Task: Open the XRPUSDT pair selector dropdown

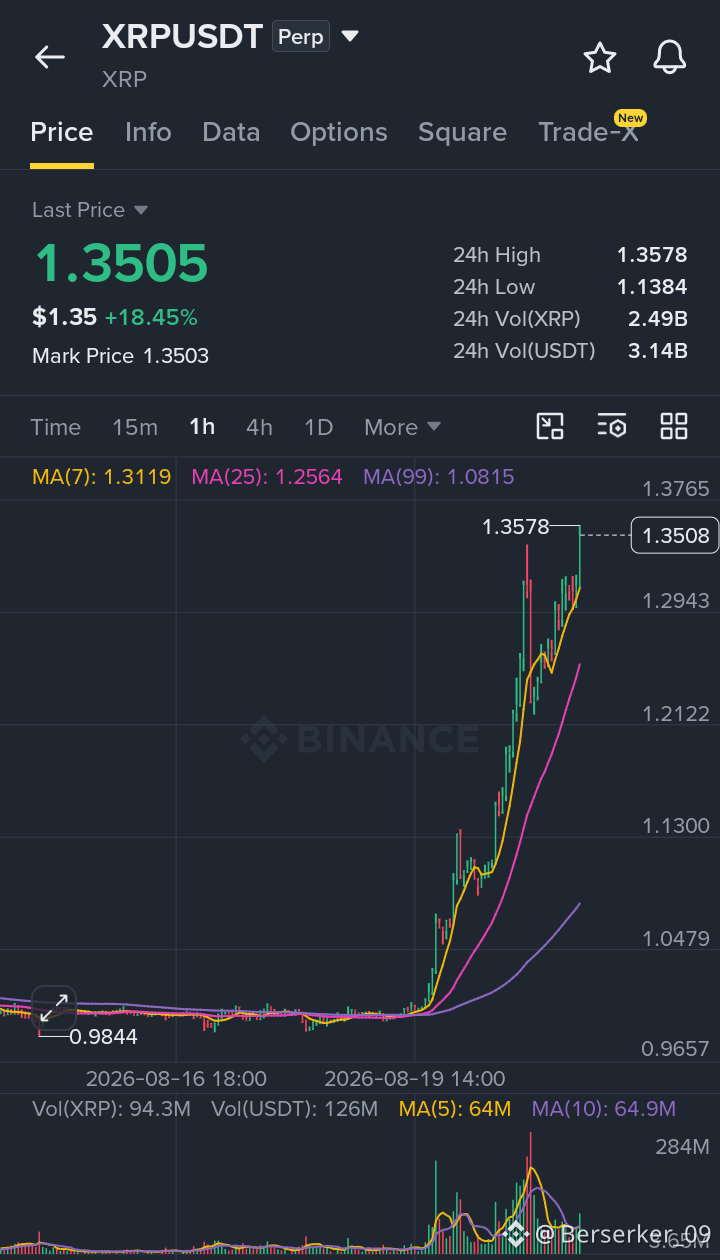Action: [x=350, y=37]
